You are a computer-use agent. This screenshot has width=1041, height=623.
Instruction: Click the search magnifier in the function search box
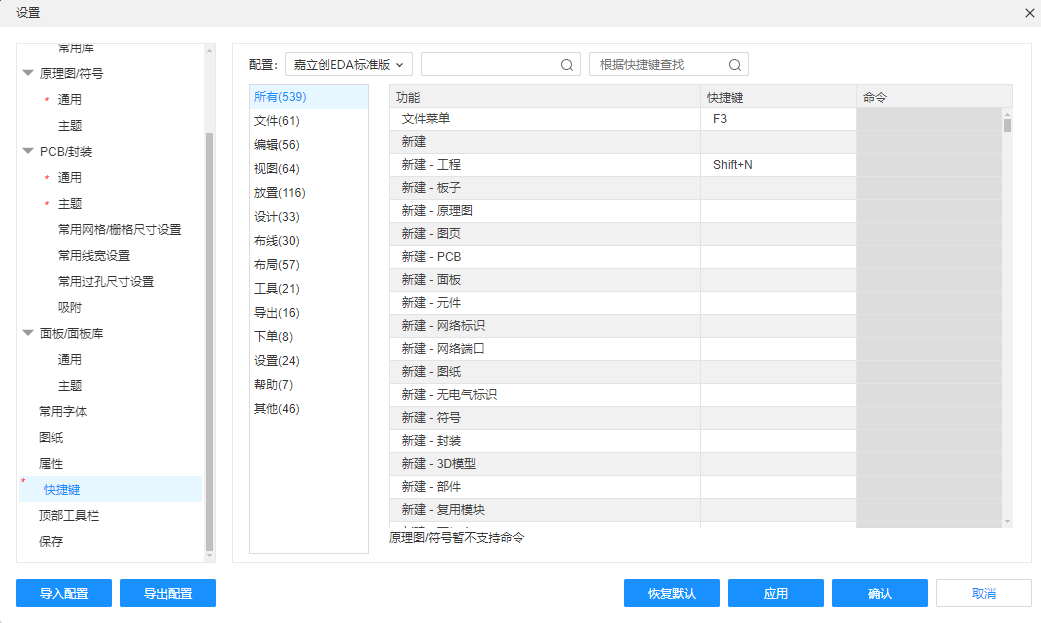[566, 65]
